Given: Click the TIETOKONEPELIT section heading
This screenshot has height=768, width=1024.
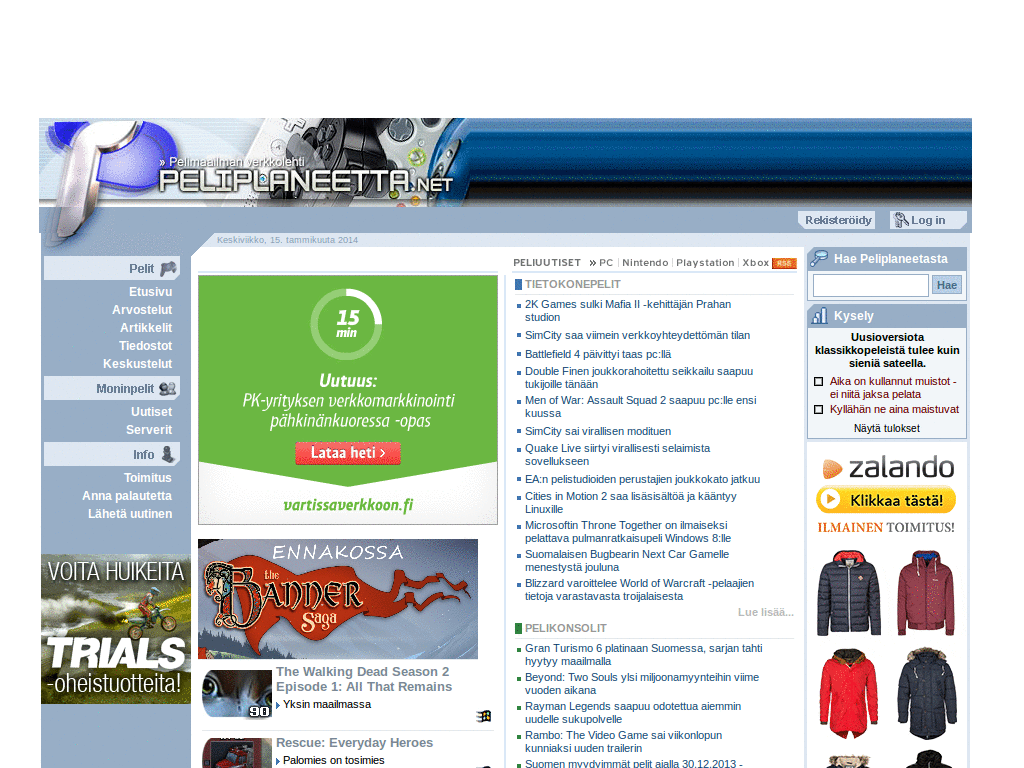Looking at the screenshot, I should (573, 284).
